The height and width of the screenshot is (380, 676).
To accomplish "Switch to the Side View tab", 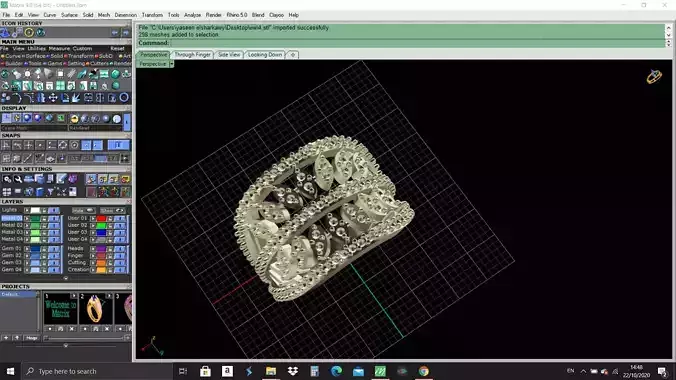I will click(x=229, y=55).
